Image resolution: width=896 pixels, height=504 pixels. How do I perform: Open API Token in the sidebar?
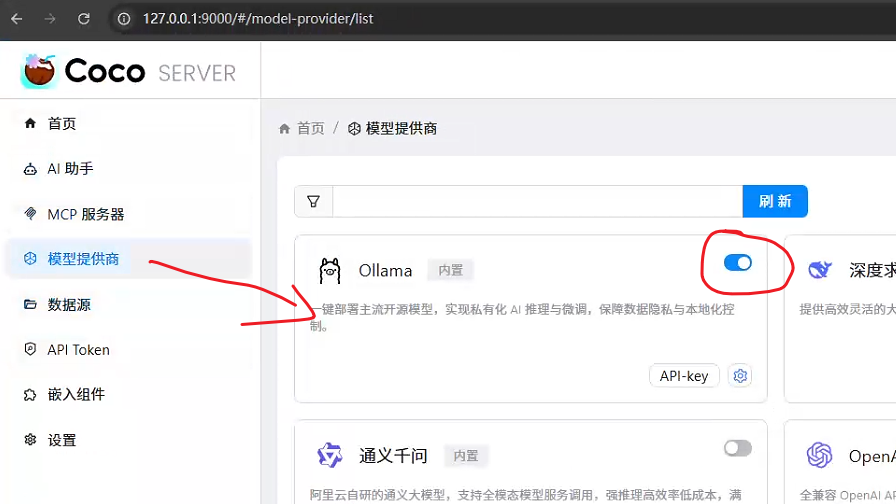[x=78, y=350]
